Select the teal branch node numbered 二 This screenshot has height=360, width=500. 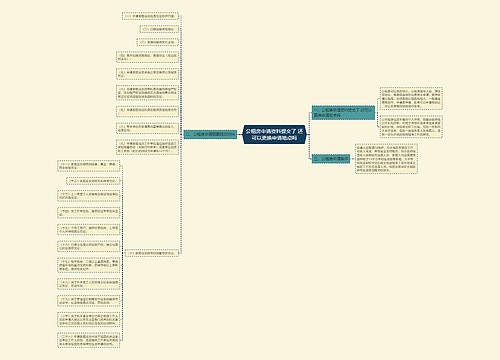[331, 159]
